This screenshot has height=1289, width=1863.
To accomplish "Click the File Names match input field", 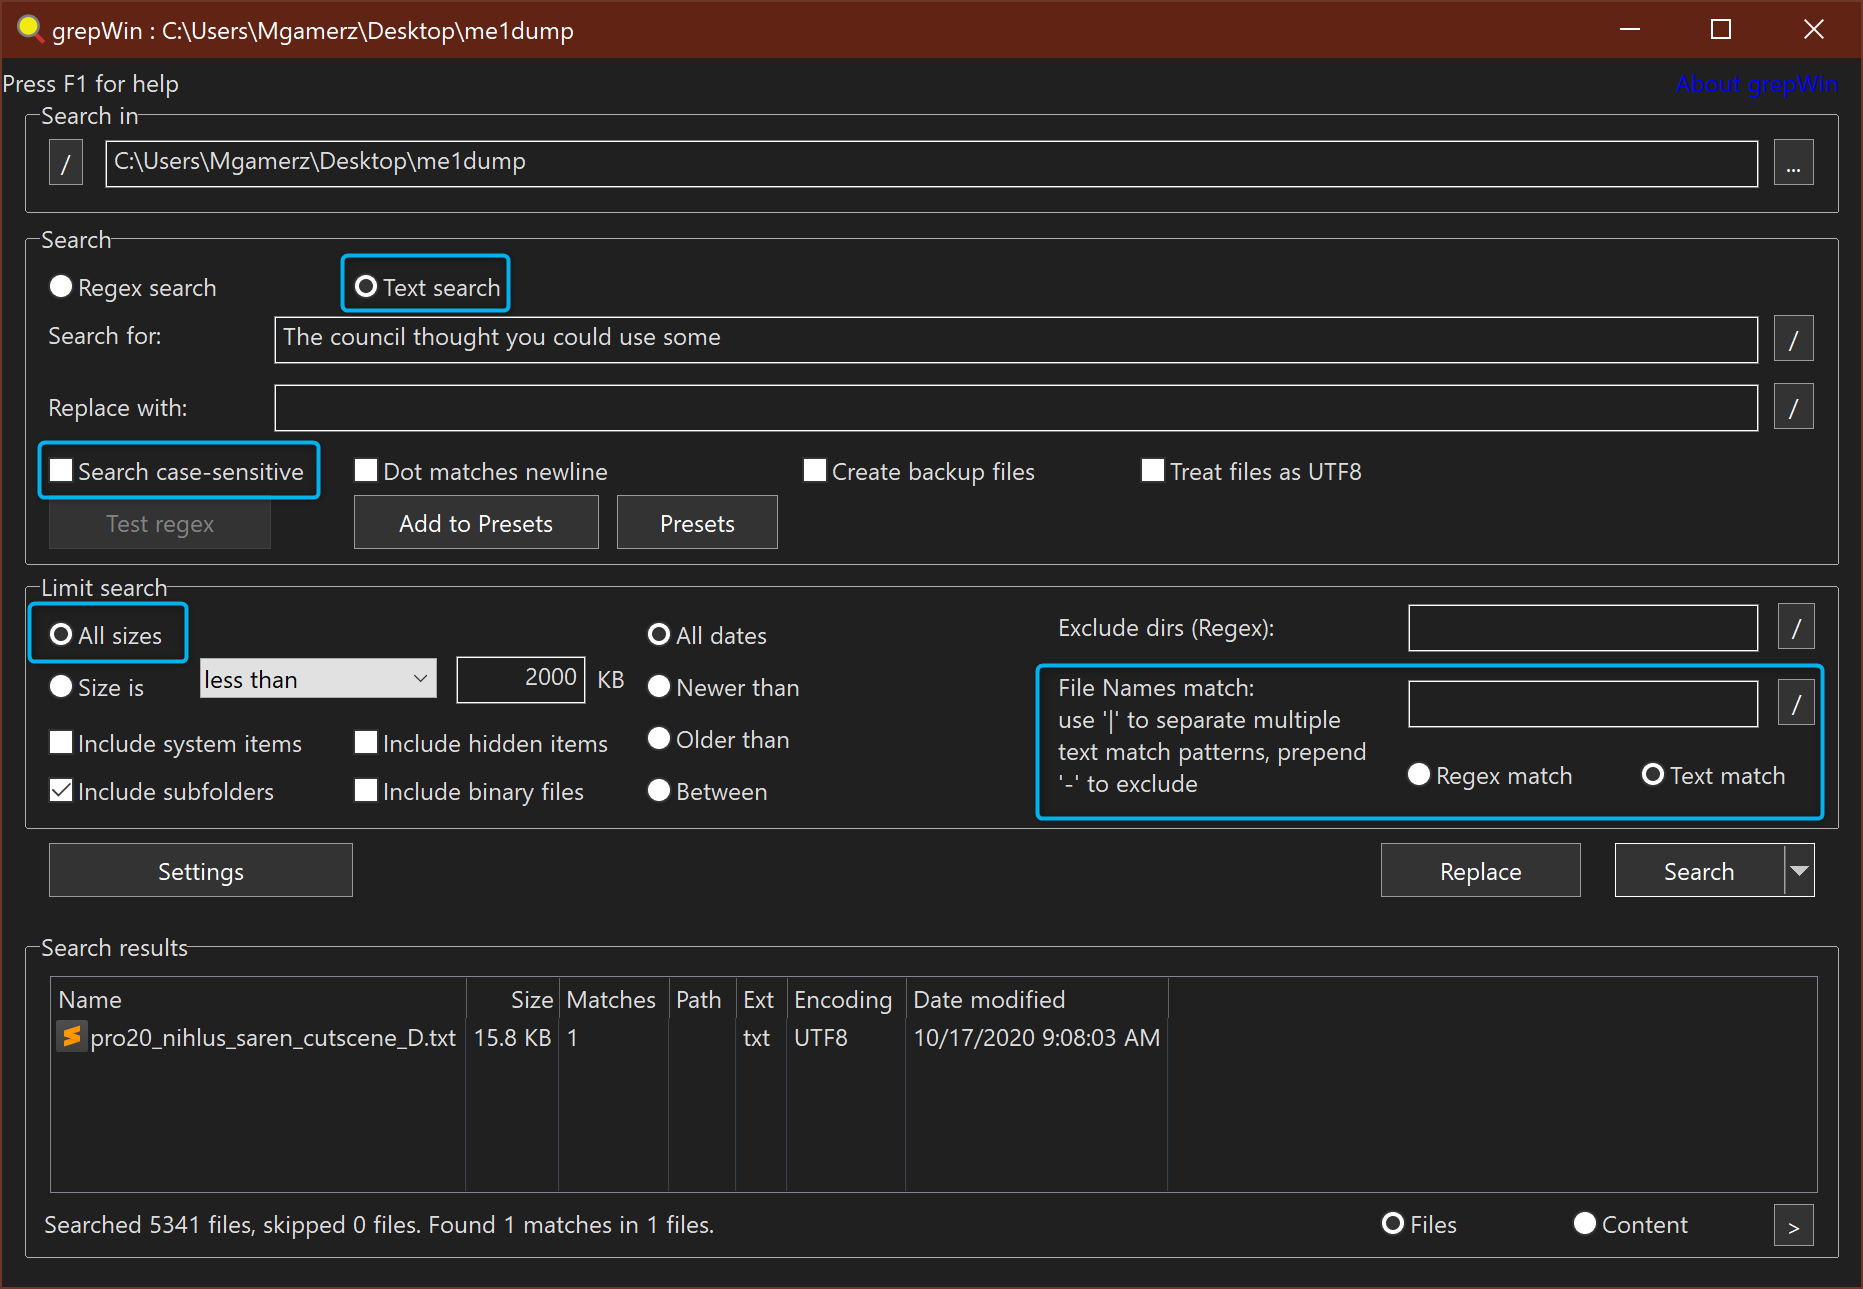I will 1583,704.
